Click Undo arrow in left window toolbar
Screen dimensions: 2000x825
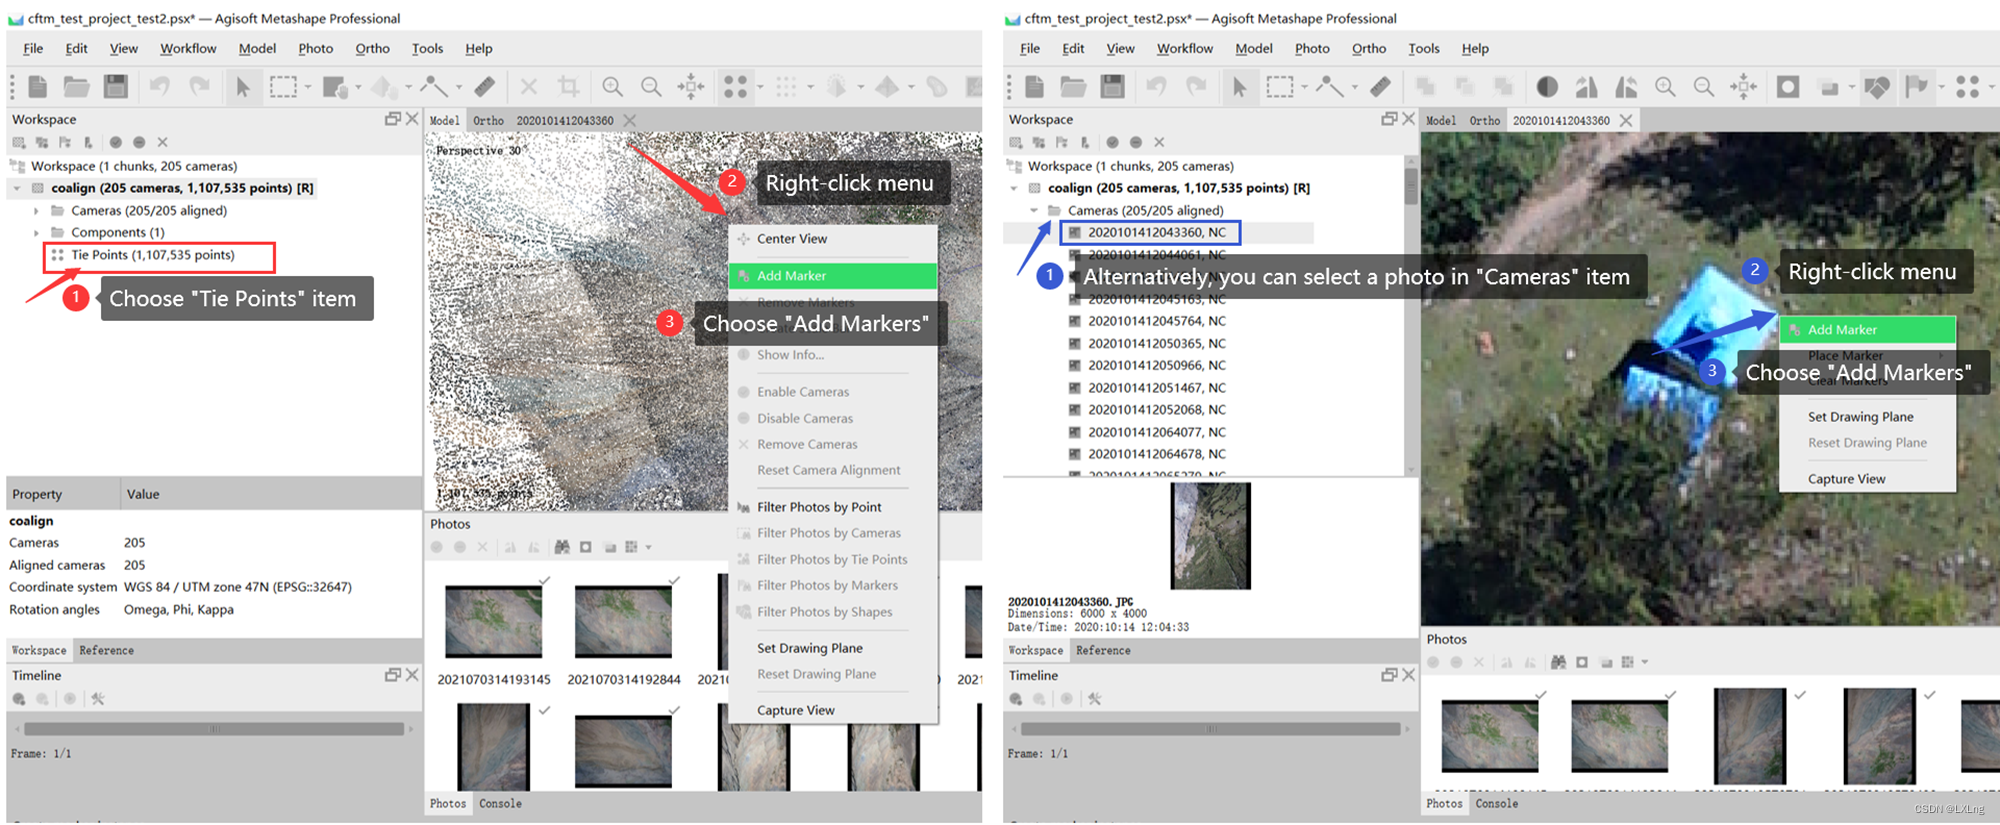(x=159, y=87)
